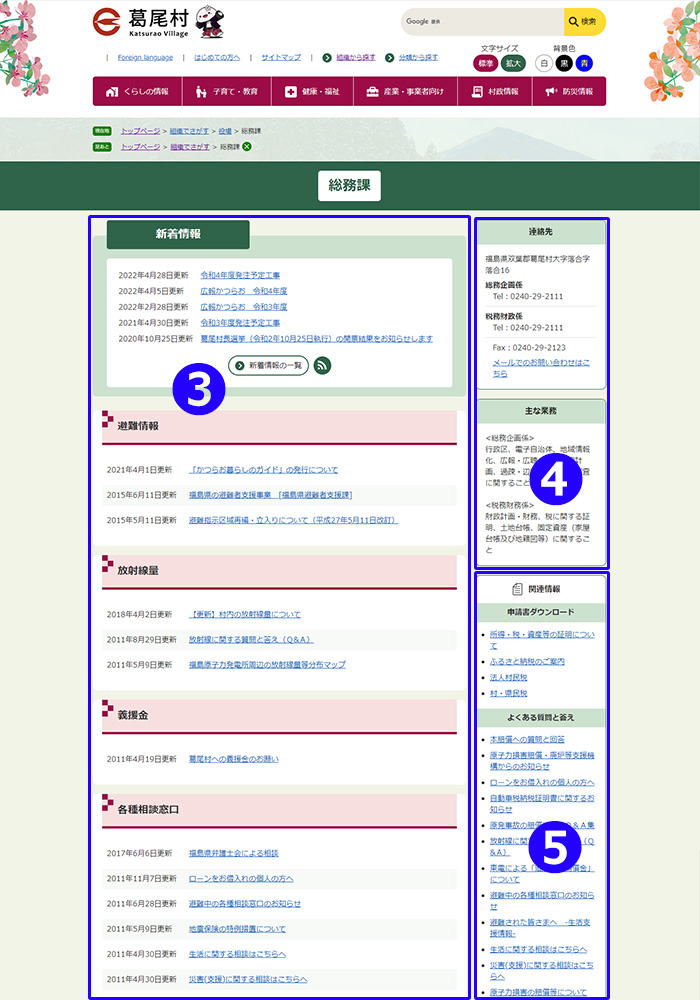Open the 防災情報 navigation menu
The image size is (700, 1000).
coord(569,91)
